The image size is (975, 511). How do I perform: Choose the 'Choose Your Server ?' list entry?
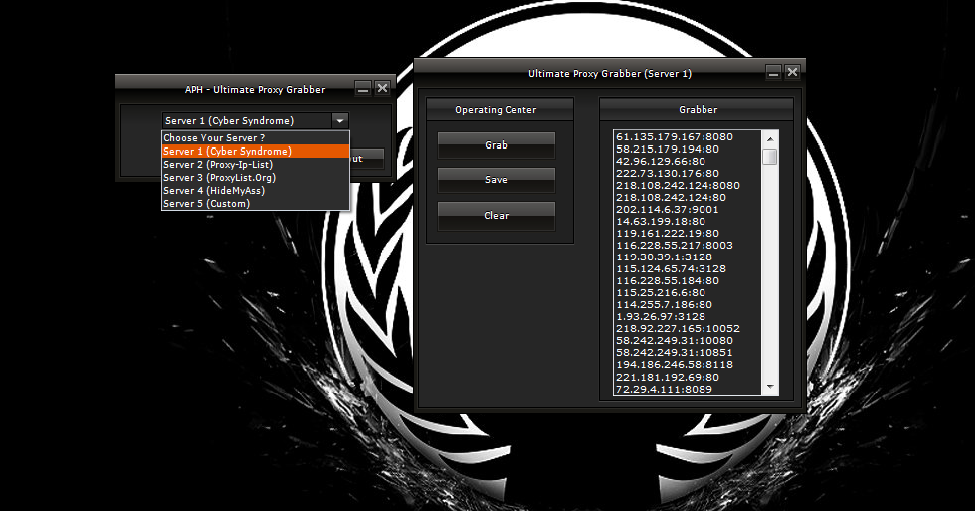coord(255,138)
